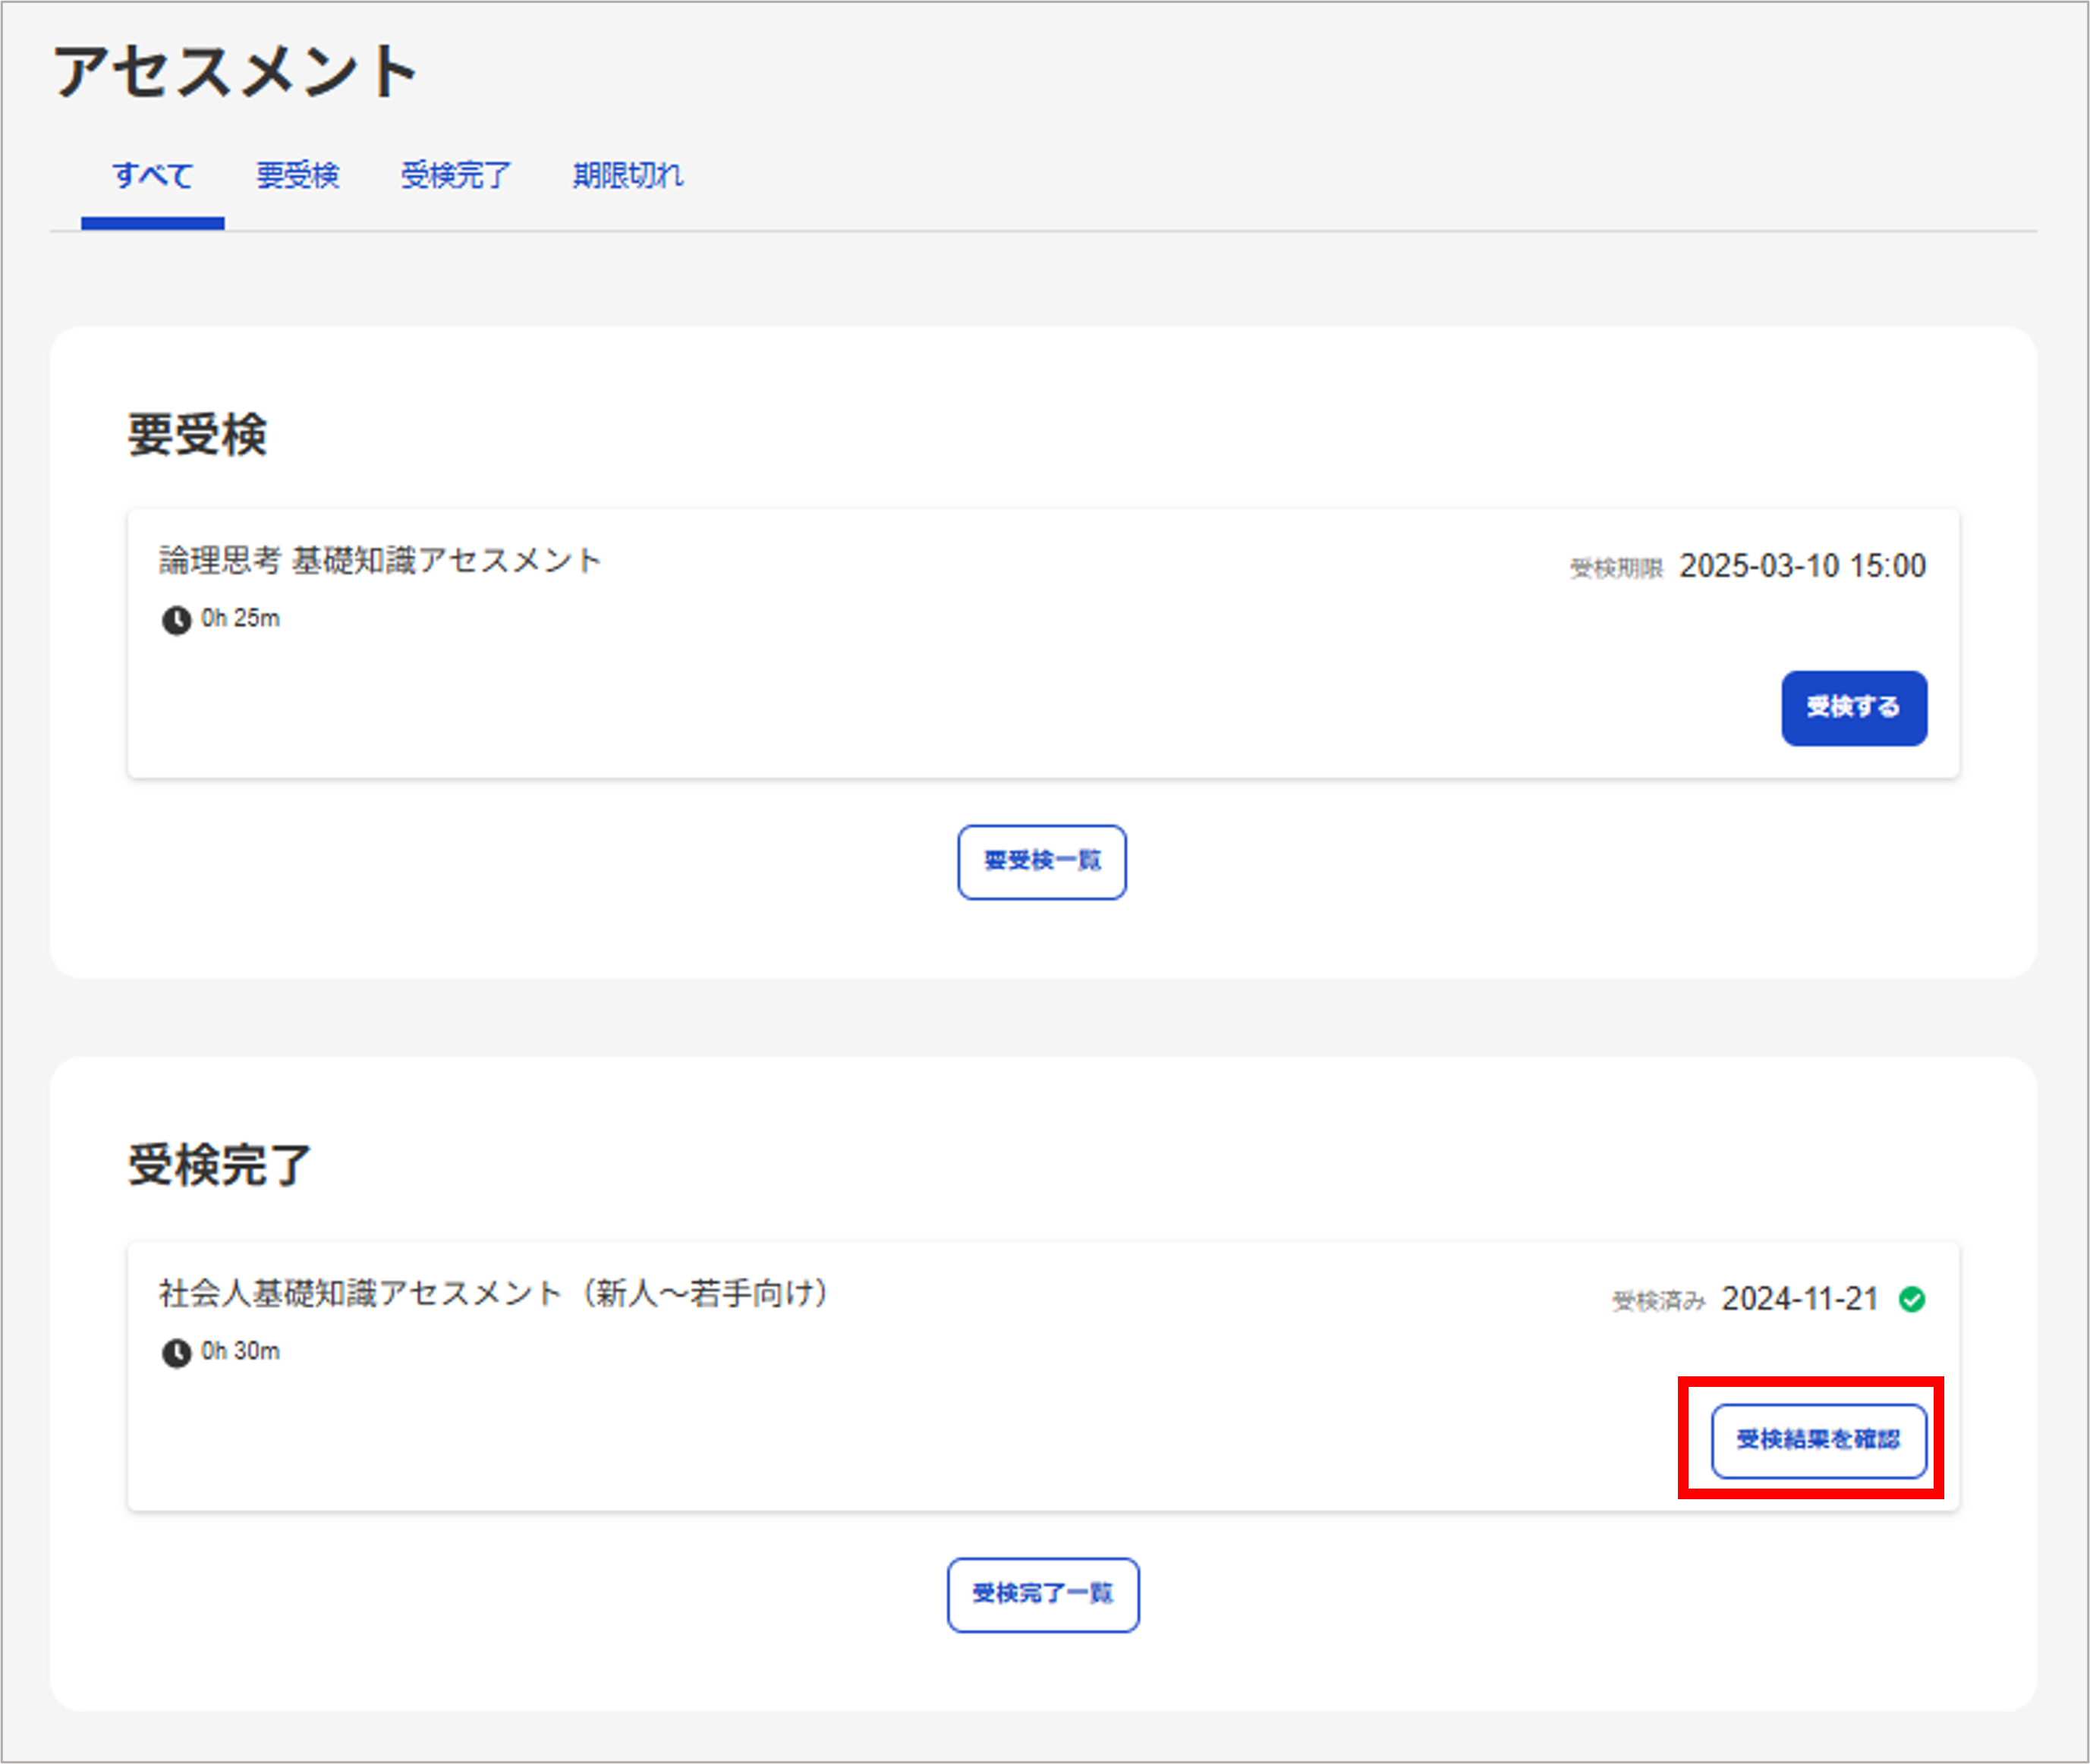Click the 受検完了 section heading
Viewport: 2090px width, 1764px height.
[x=219, y=1165]
